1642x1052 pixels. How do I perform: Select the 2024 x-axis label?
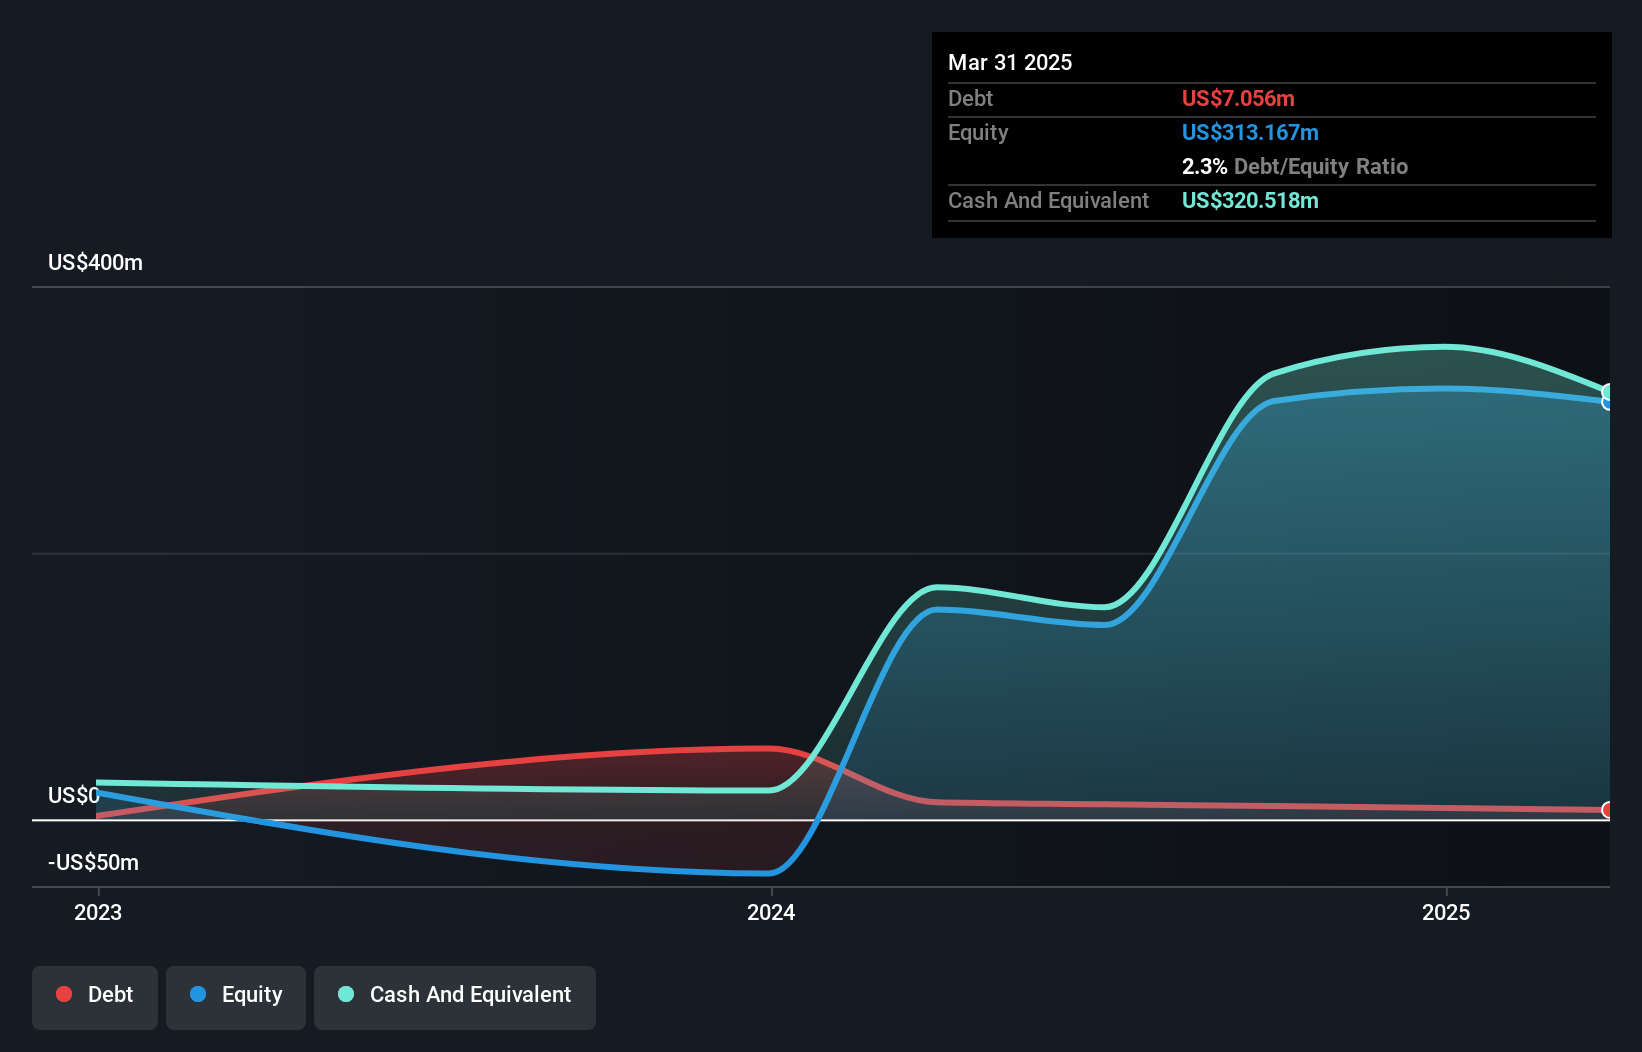[x=771, y=912]
